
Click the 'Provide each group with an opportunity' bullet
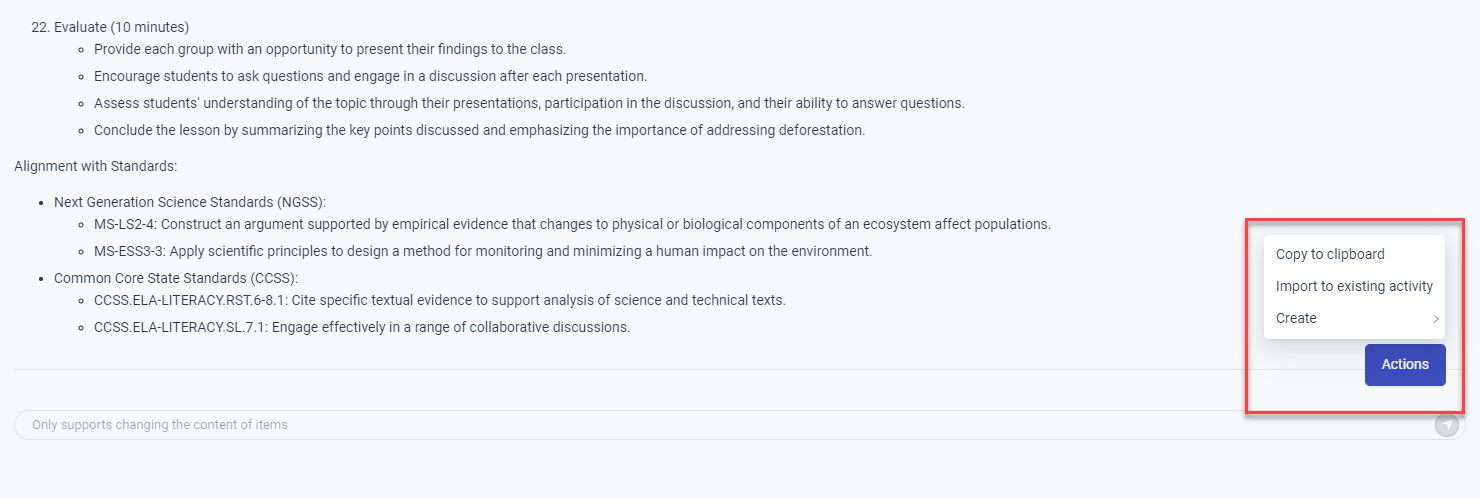point(330,49)
